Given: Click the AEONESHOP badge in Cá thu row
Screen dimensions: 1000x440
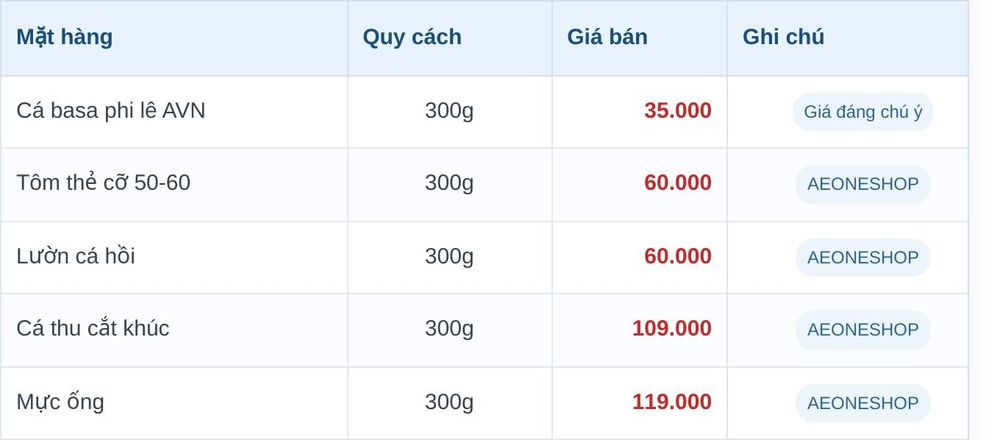Looking at the screenshot, I should pos(863,330).
